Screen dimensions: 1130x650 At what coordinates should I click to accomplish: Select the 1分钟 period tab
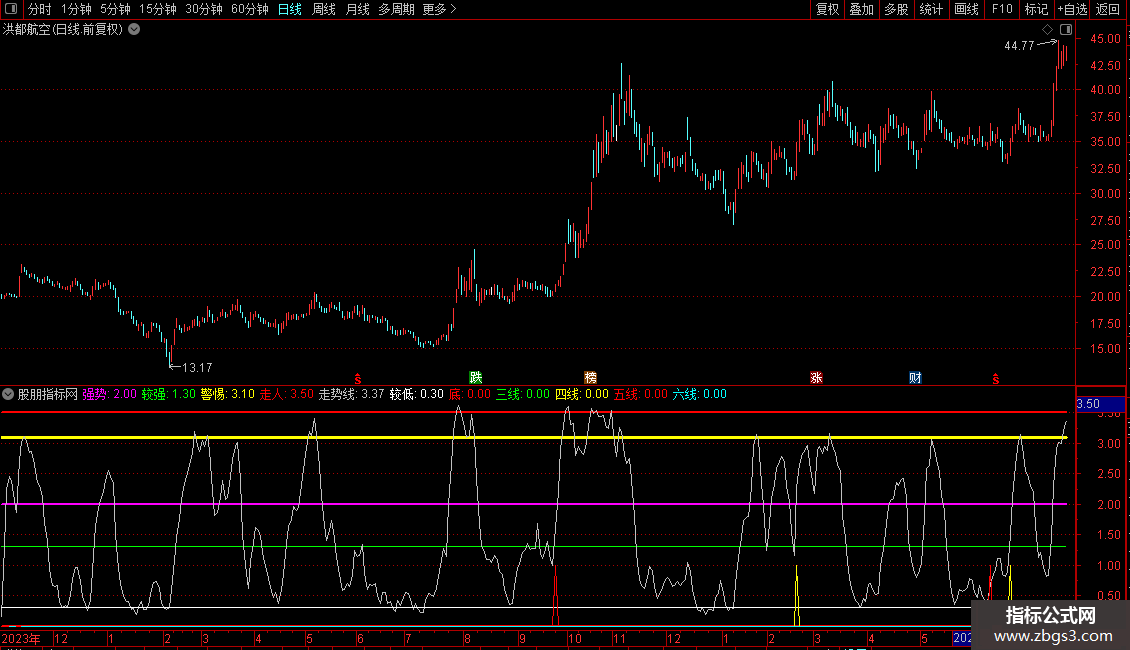tap(76, 9)
